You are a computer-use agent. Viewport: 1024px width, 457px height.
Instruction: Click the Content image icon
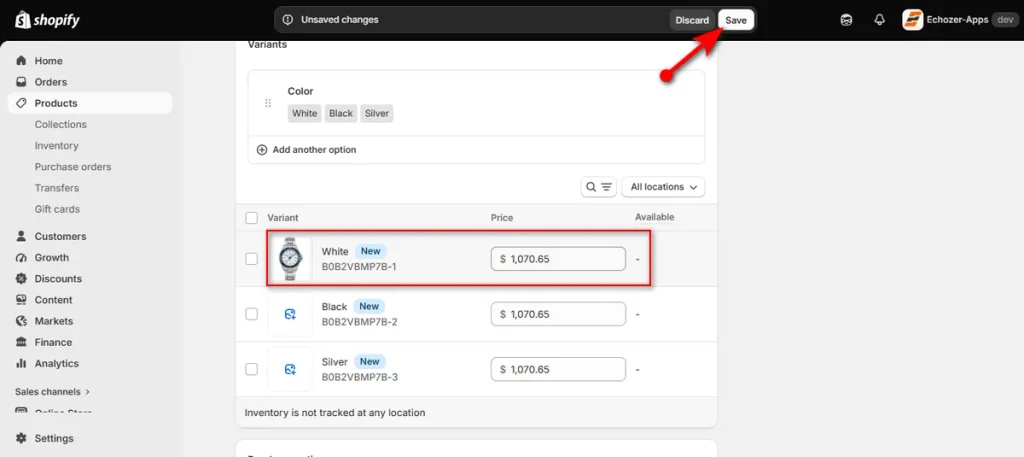click(x=22, y=300)
